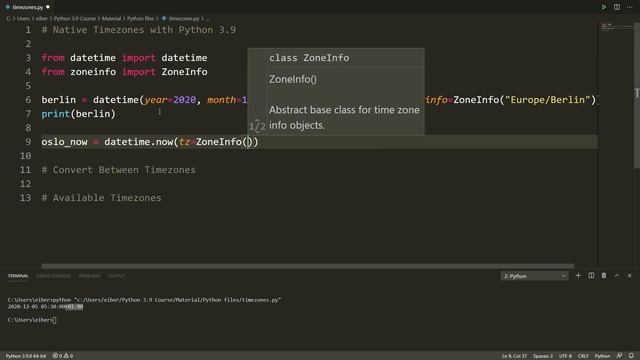The image size is (640, 360).
Task: Click 'class ZoneInfo' in signature popup
Action: point(309,58)
